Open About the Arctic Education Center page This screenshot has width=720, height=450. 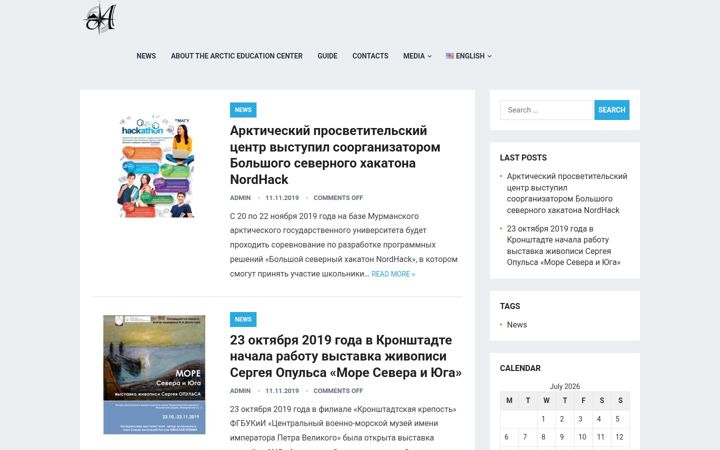pyautogui.click(x=236, y=56)
